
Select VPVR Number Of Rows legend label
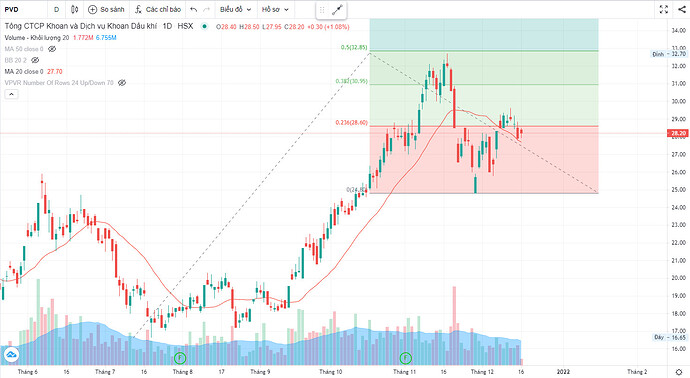[59, 83]
